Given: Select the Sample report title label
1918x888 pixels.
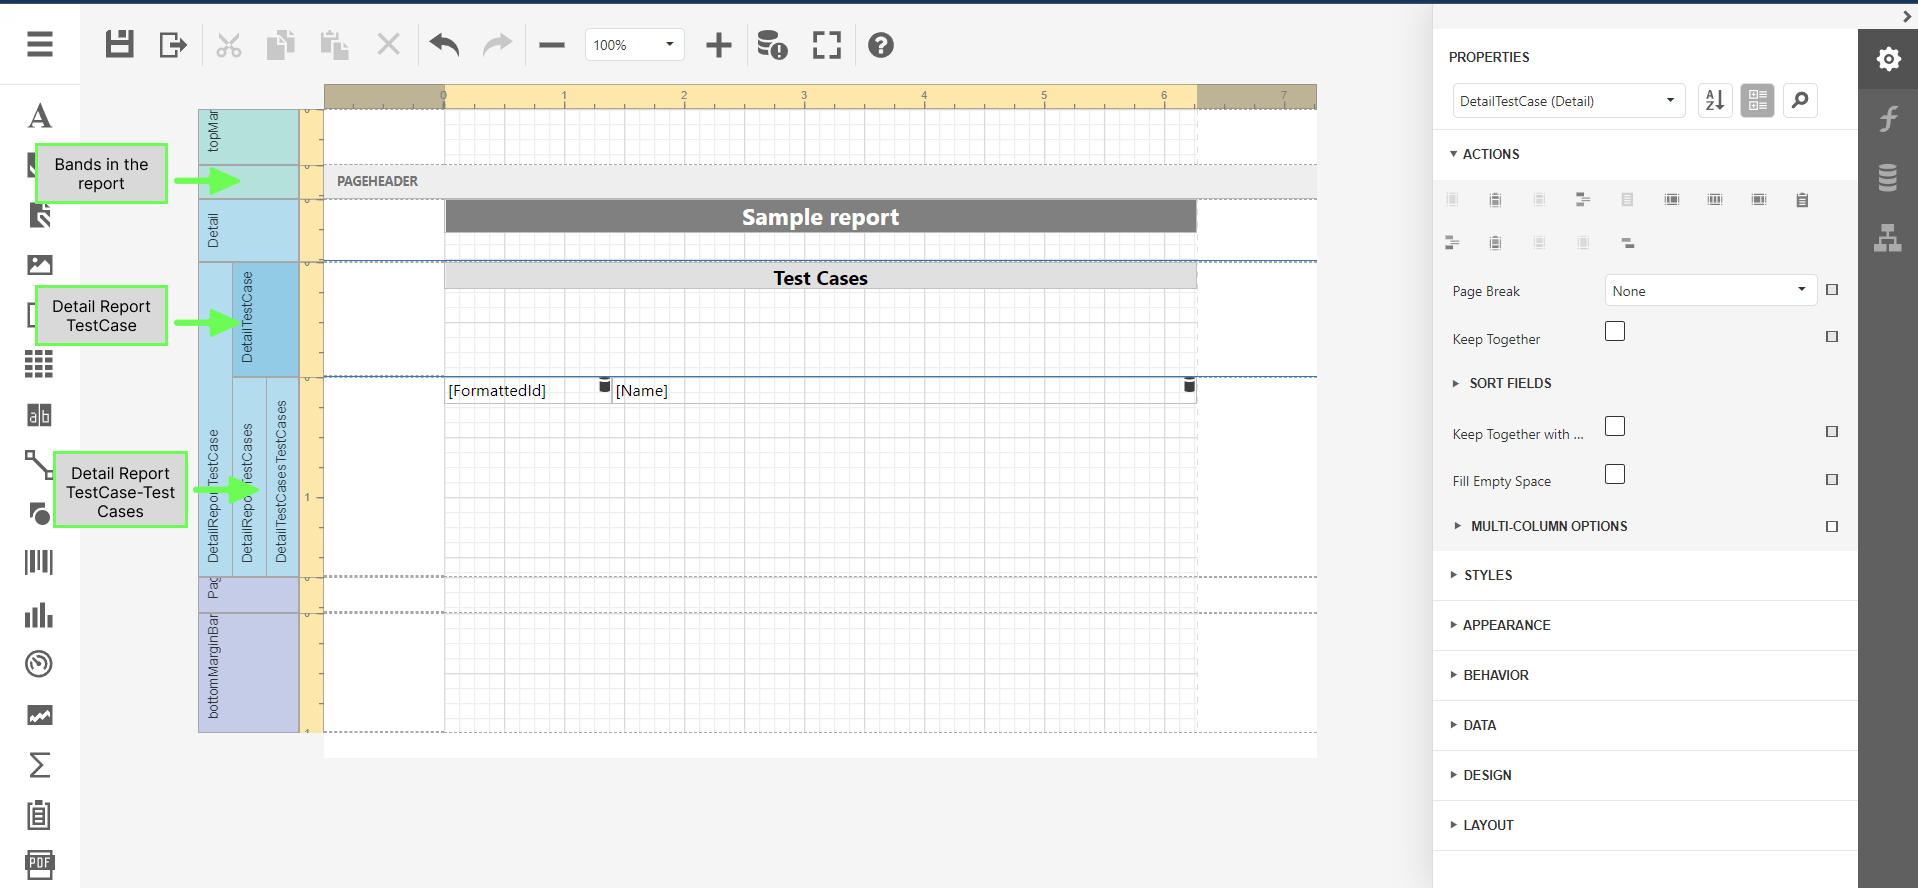Looking at the screenshot, I should (820, 217).
